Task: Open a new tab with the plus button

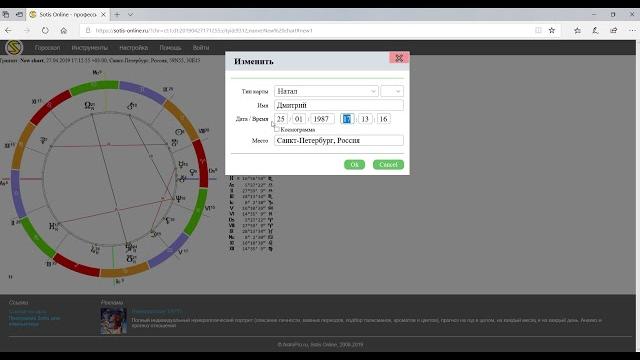Action: (117, 15)
